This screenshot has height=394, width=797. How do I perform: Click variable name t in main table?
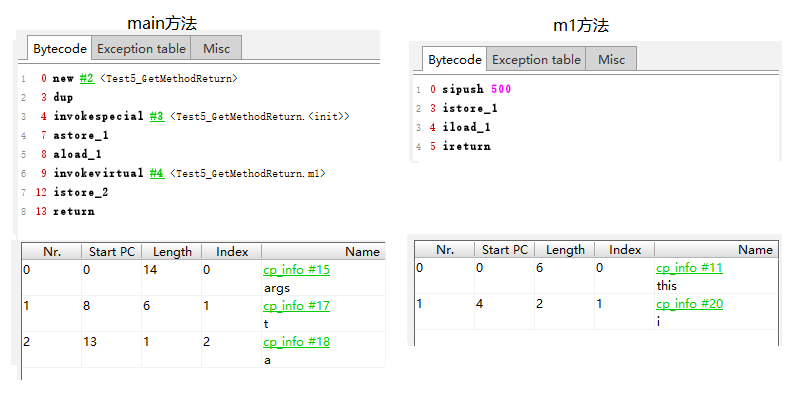click(x=266, y=324)
